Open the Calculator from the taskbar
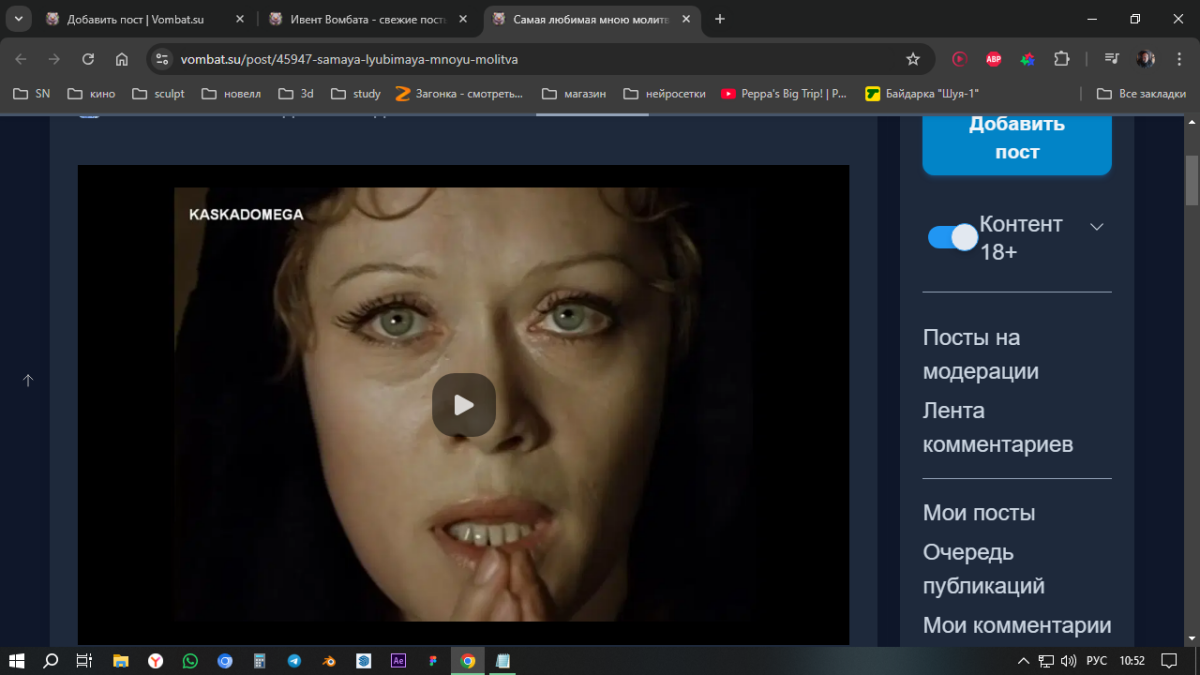 click(259, 661)
